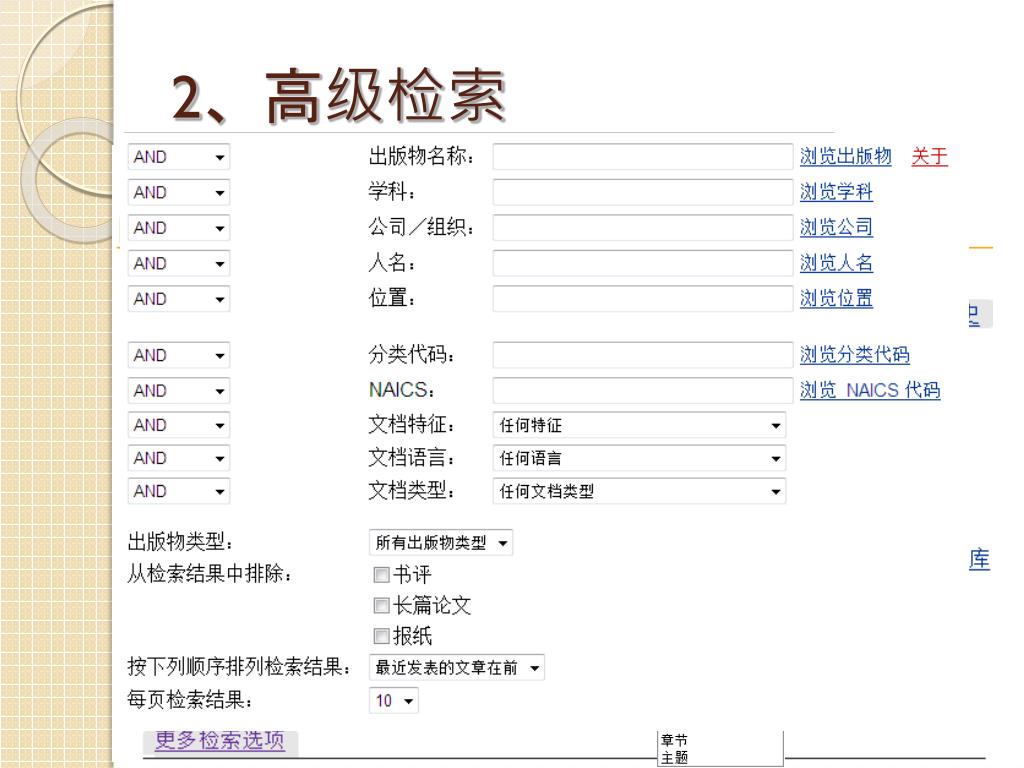
Task: Open the 浏览出版物 link
Action: (x=846, y=157)
